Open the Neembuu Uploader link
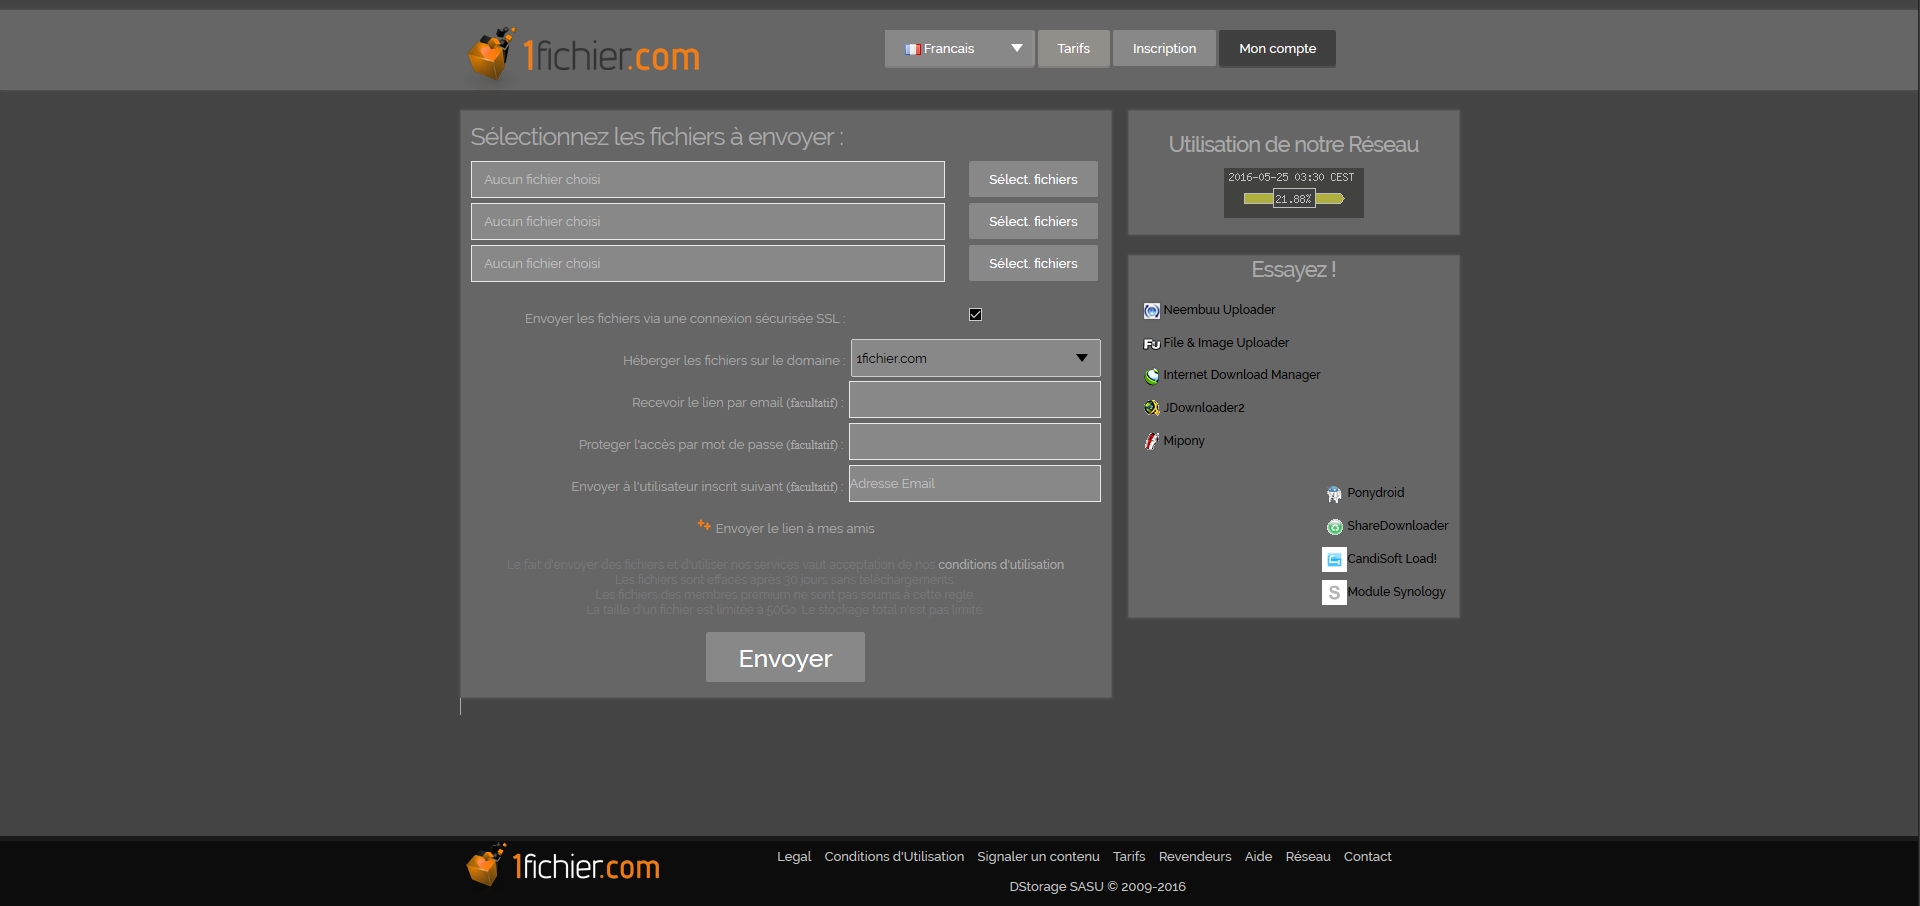 click(1219, 310)
